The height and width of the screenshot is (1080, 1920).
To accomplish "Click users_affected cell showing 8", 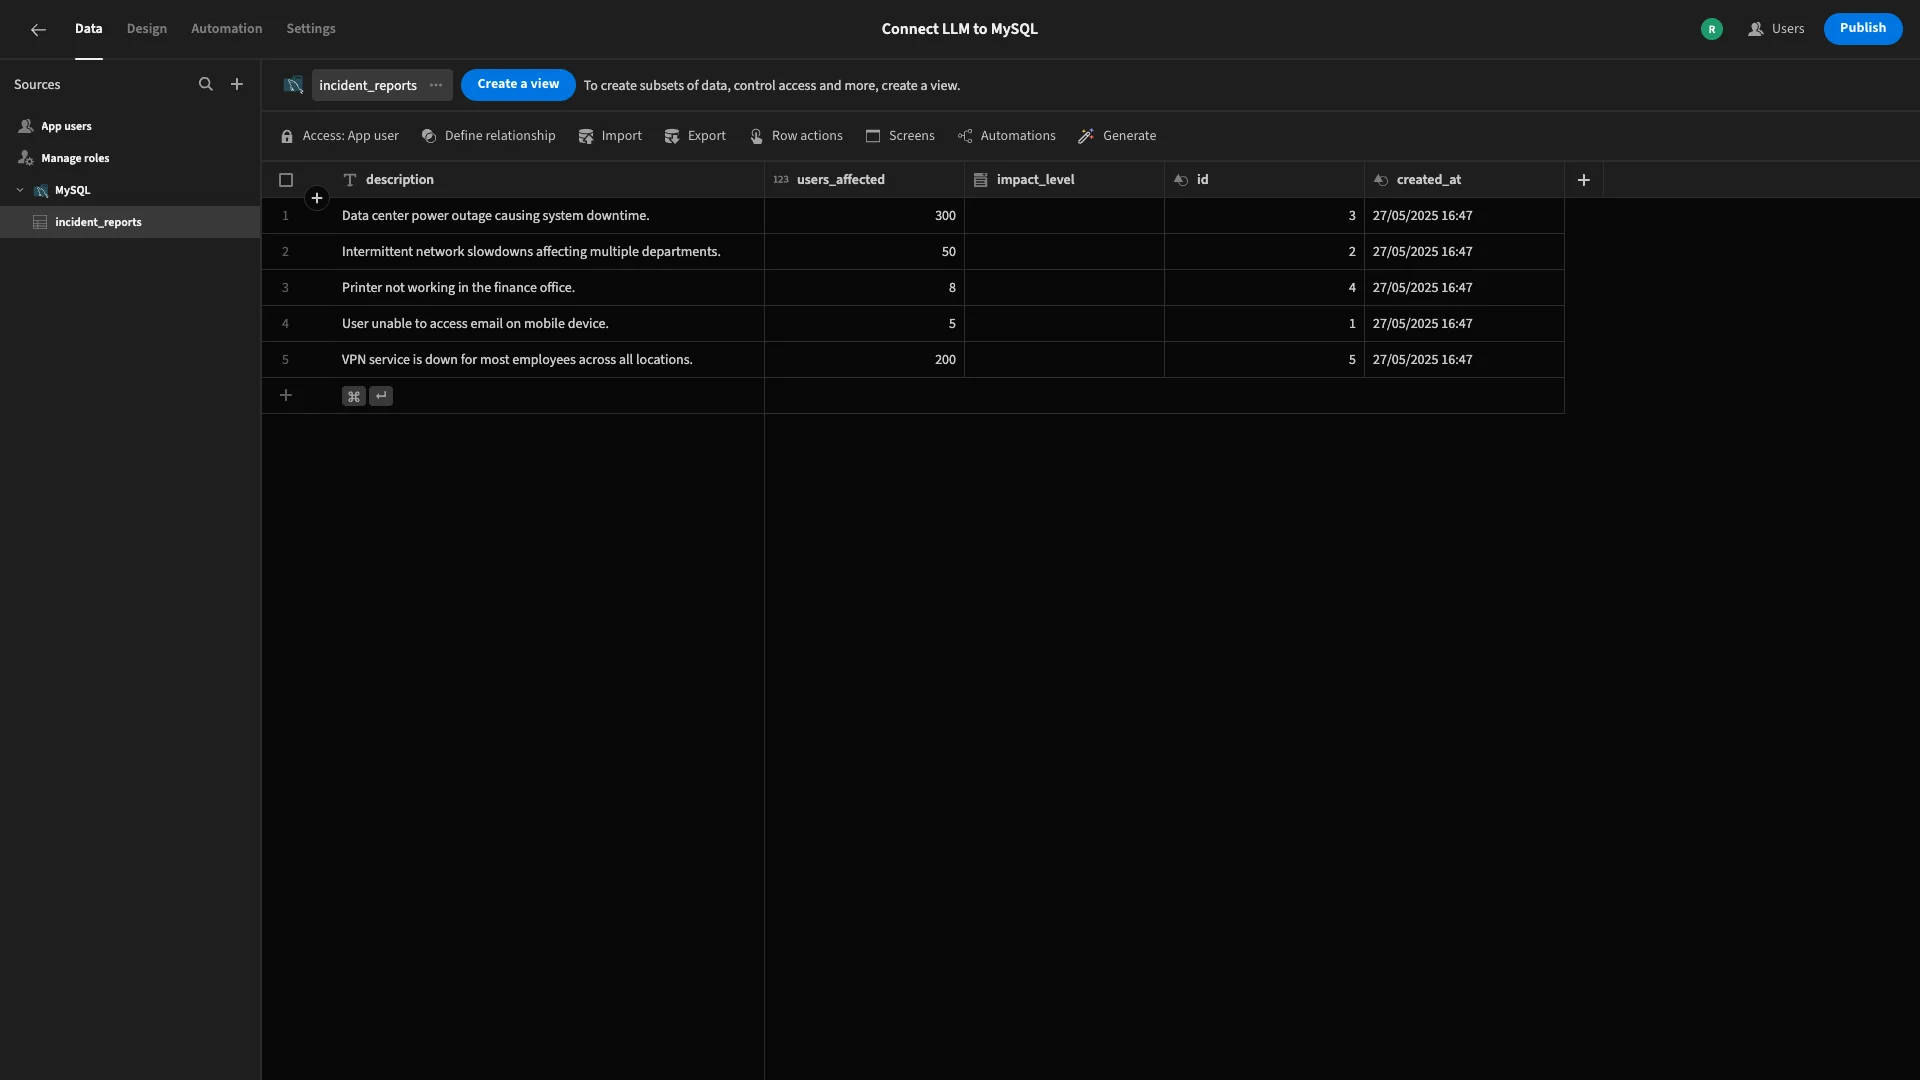I will click(x=865, y=288).
